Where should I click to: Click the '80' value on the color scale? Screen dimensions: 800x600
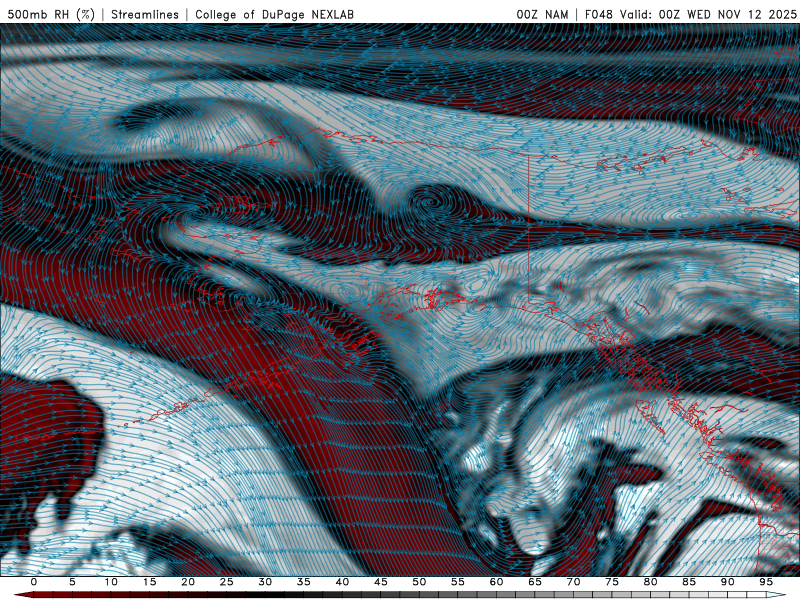(x=650, y=582)
